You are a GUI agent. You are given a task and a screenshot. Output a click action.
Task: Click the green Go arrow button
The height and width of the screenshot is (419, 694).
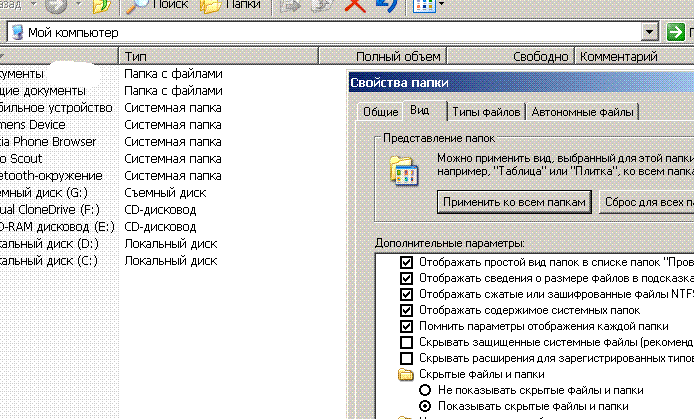click(680, 32)
